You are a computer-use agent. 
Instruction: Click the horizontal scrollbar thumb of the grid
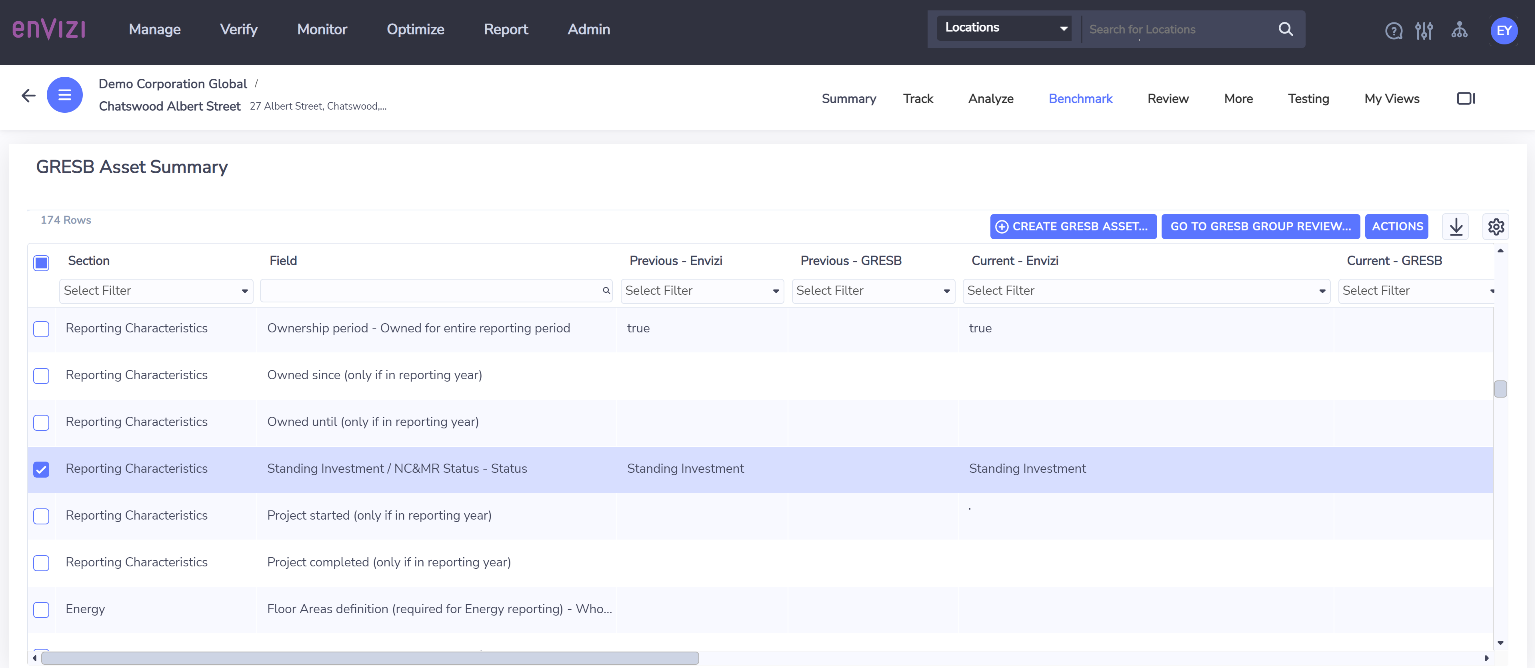370,658
